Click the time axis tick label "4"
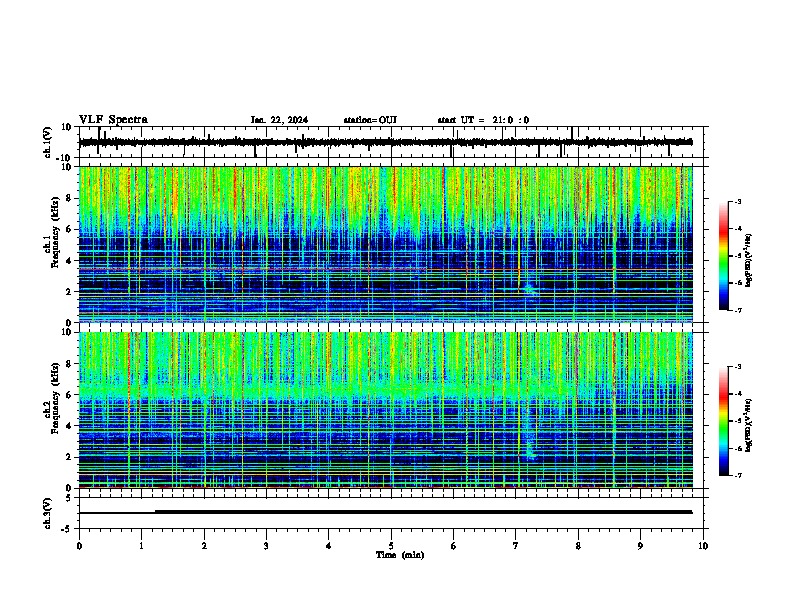The image size is (792, 612). coord(329,546)
